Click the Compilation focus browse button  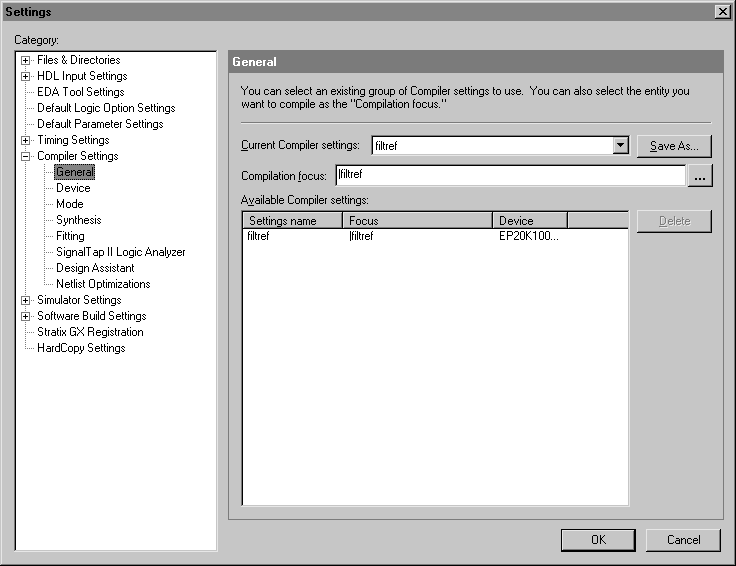(700, 176)
